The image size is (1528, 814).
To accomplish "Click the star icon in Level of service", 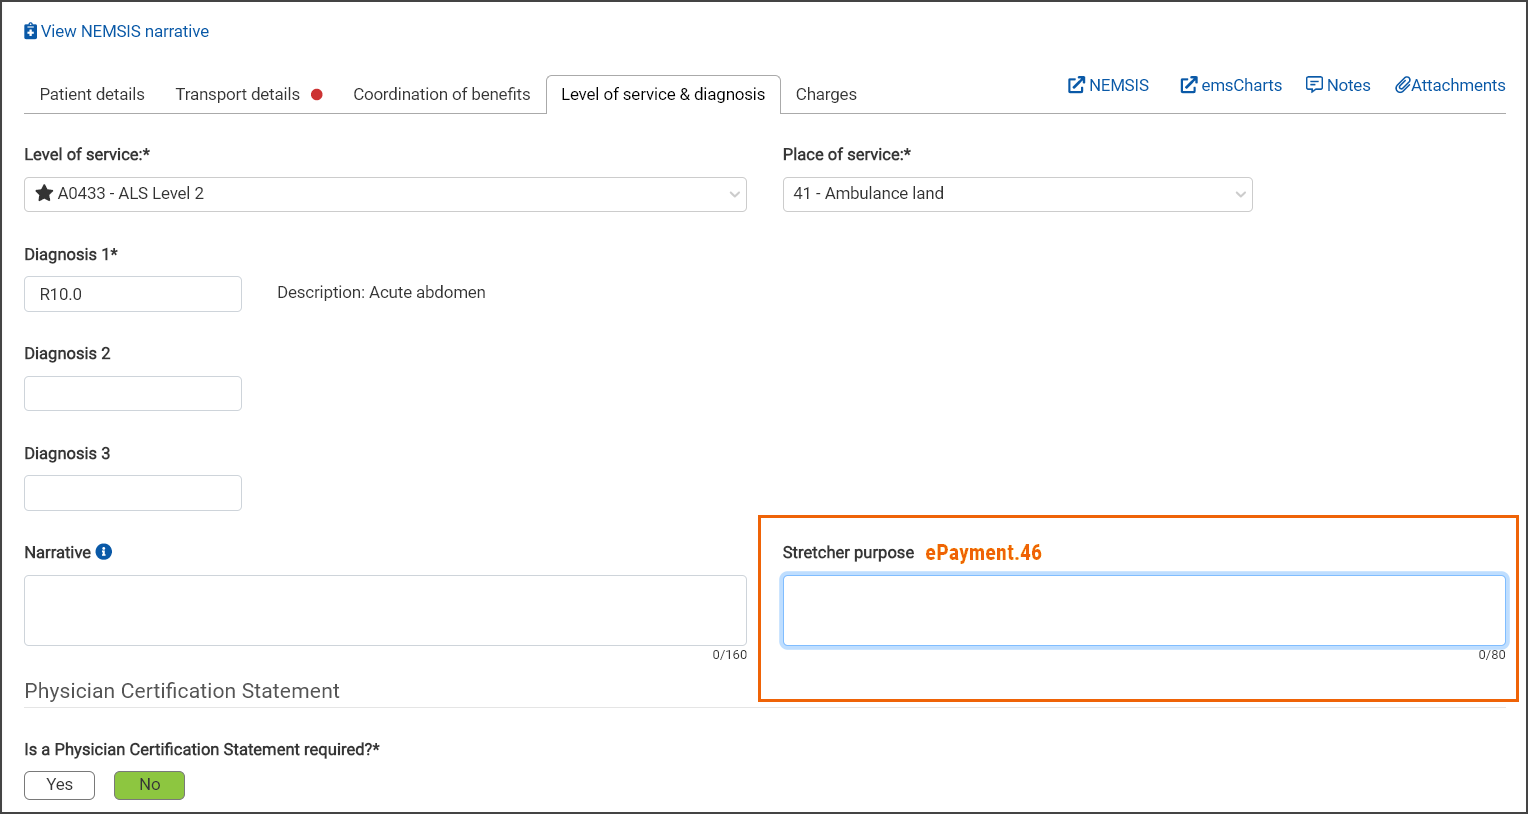I will click(44, 193).
